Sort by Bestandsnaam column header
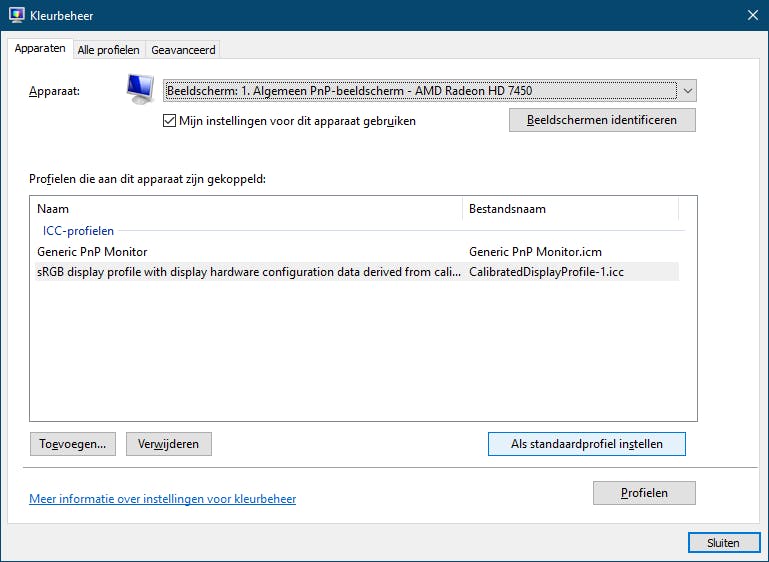This screenshot has height=562, width=769. (570, 209)
